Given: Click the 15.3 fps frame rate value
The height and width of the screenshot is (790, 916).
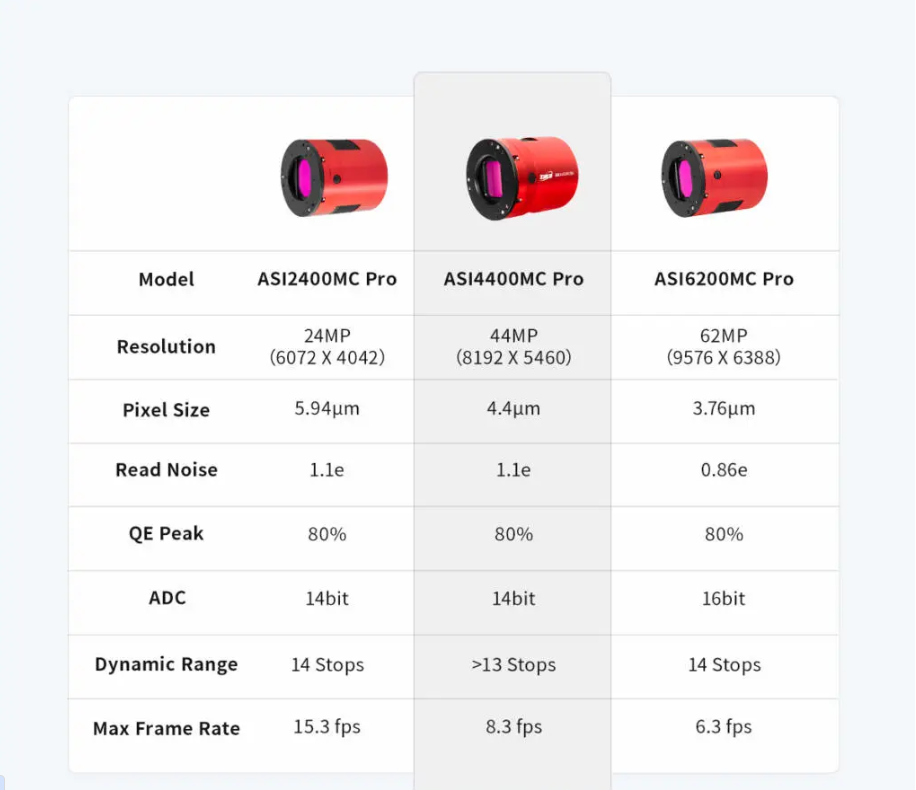Looking at the screenshot, I should [327, 727].
